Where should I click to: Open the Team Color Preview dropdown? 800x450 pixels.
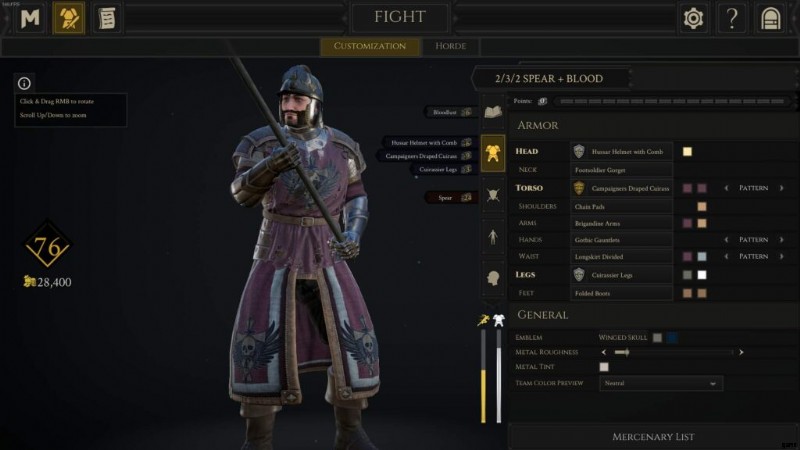coord(661,383)
